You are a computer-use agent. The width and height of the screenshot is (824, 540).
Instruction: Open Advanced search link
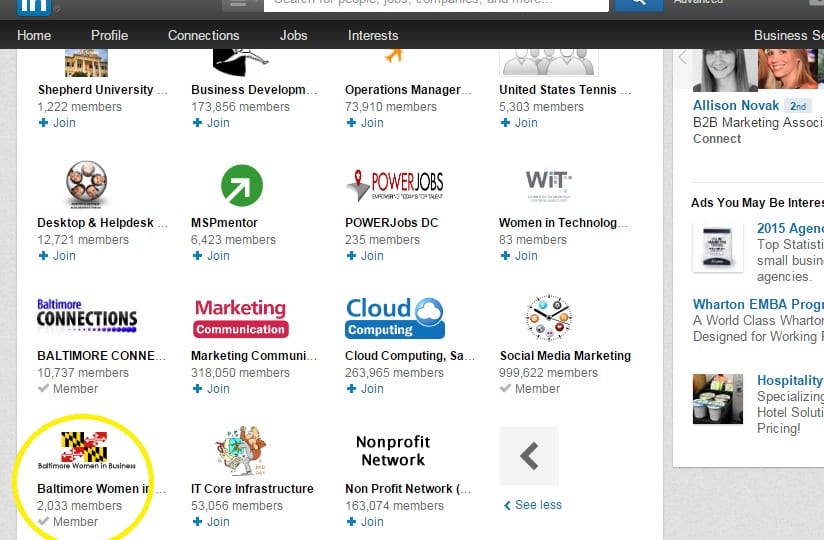click(x=698, y=3)
